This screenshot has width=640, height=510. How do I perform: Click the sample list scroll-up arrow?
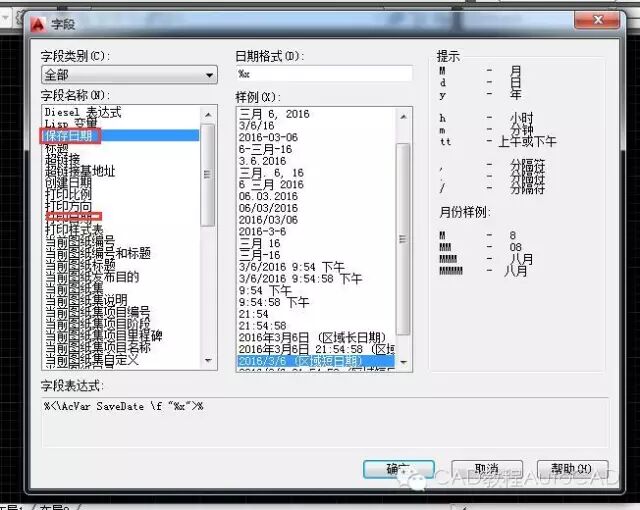click(x=403, y=118)
